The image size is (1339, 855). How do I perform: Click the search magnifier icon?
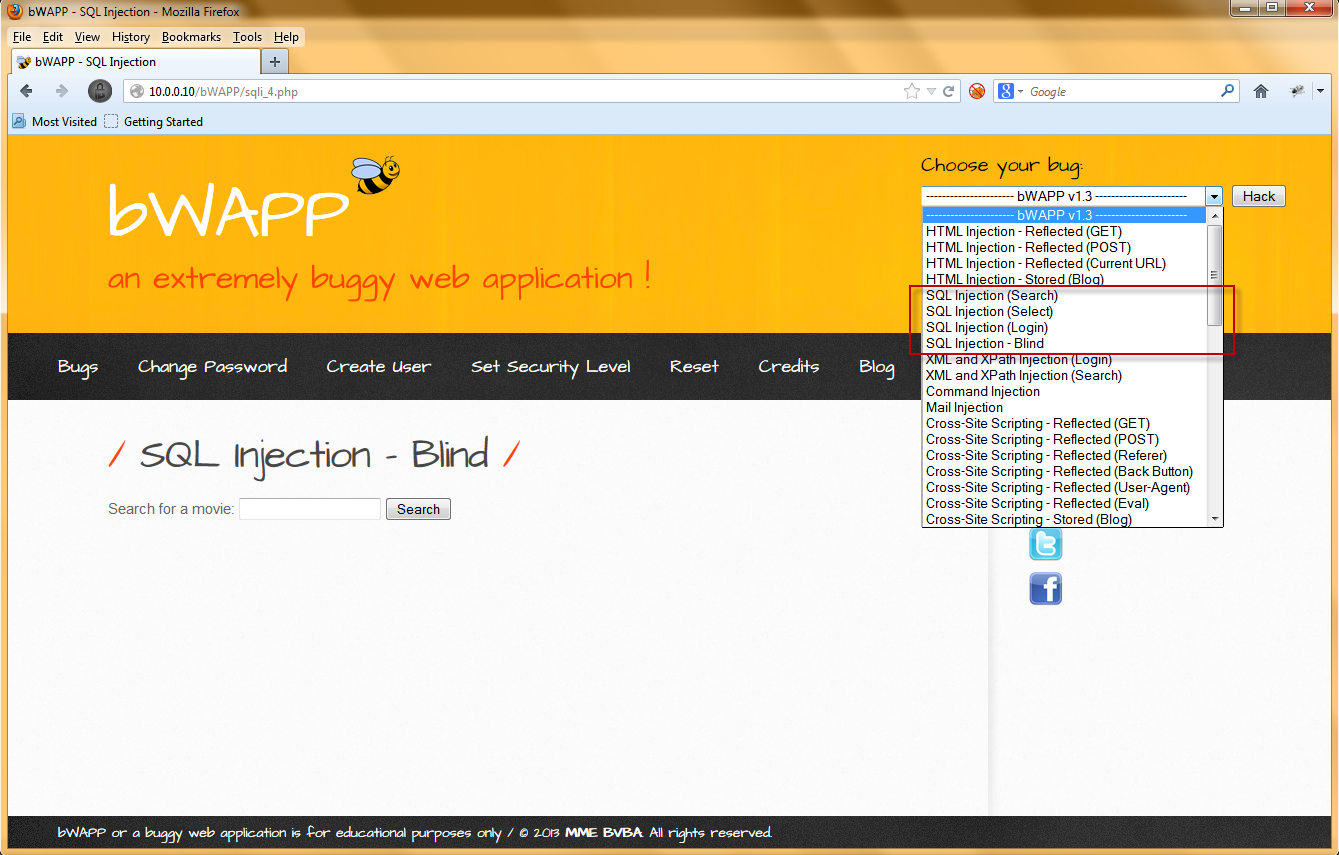tap(1228, 91)
